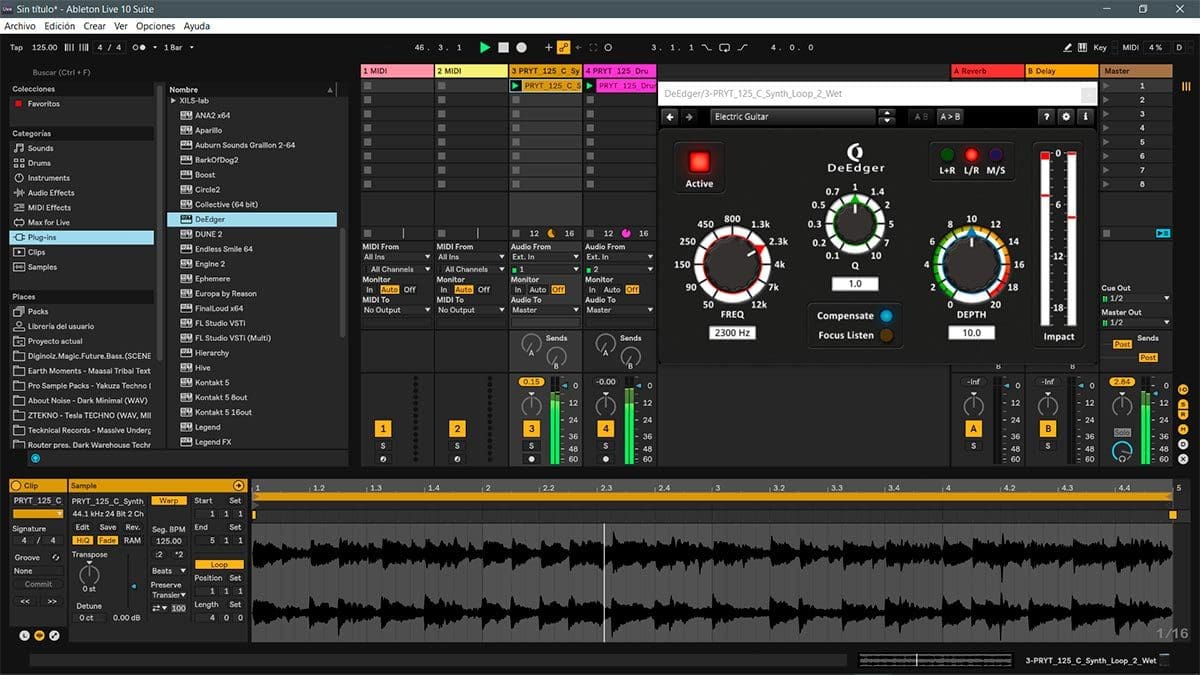Arm the arrangement record button
The image size is (1200, 675).
point(521,47)
